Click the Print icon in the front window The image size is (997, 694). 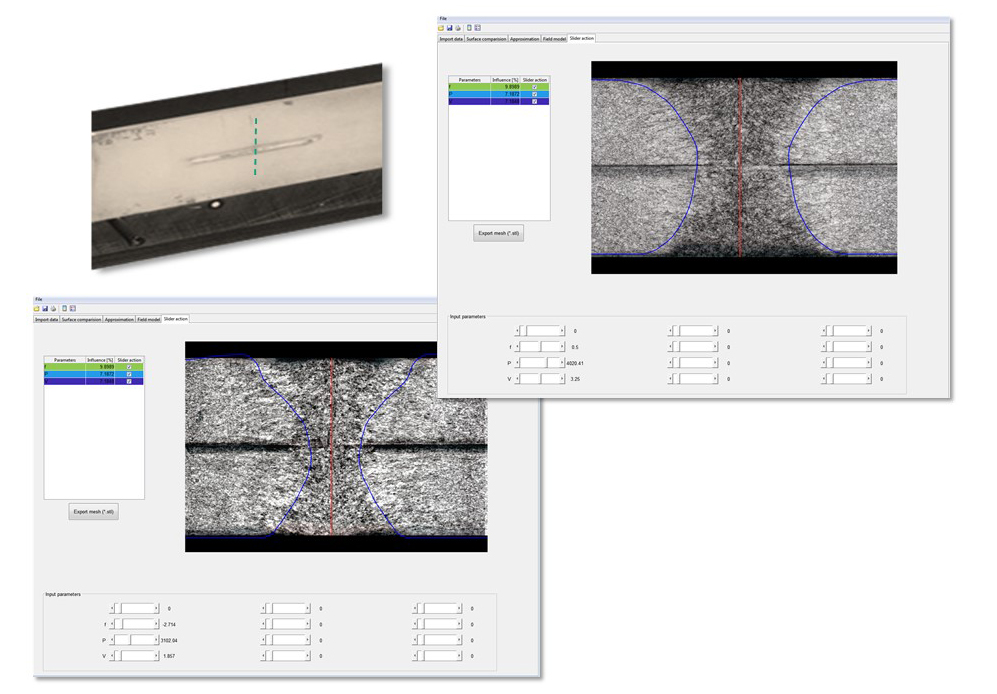458,28
